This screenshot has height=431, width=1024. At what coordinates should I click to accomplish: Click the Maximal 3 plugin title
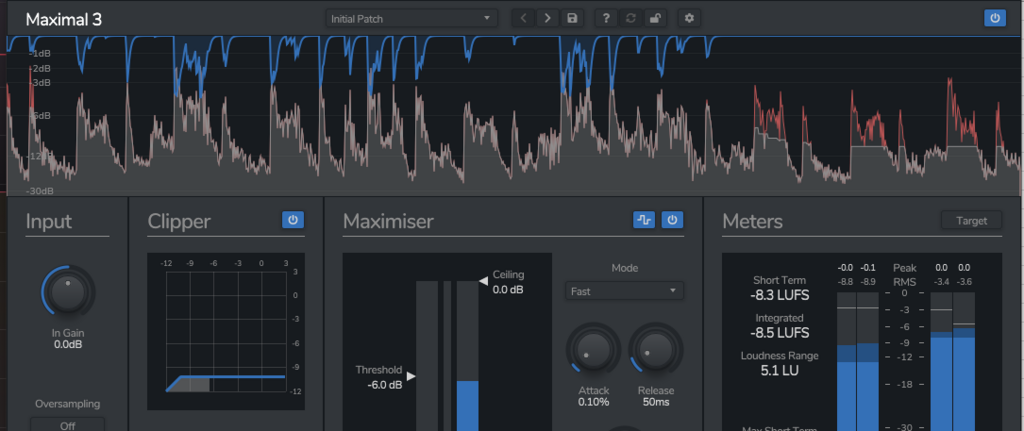coord(63,19)
